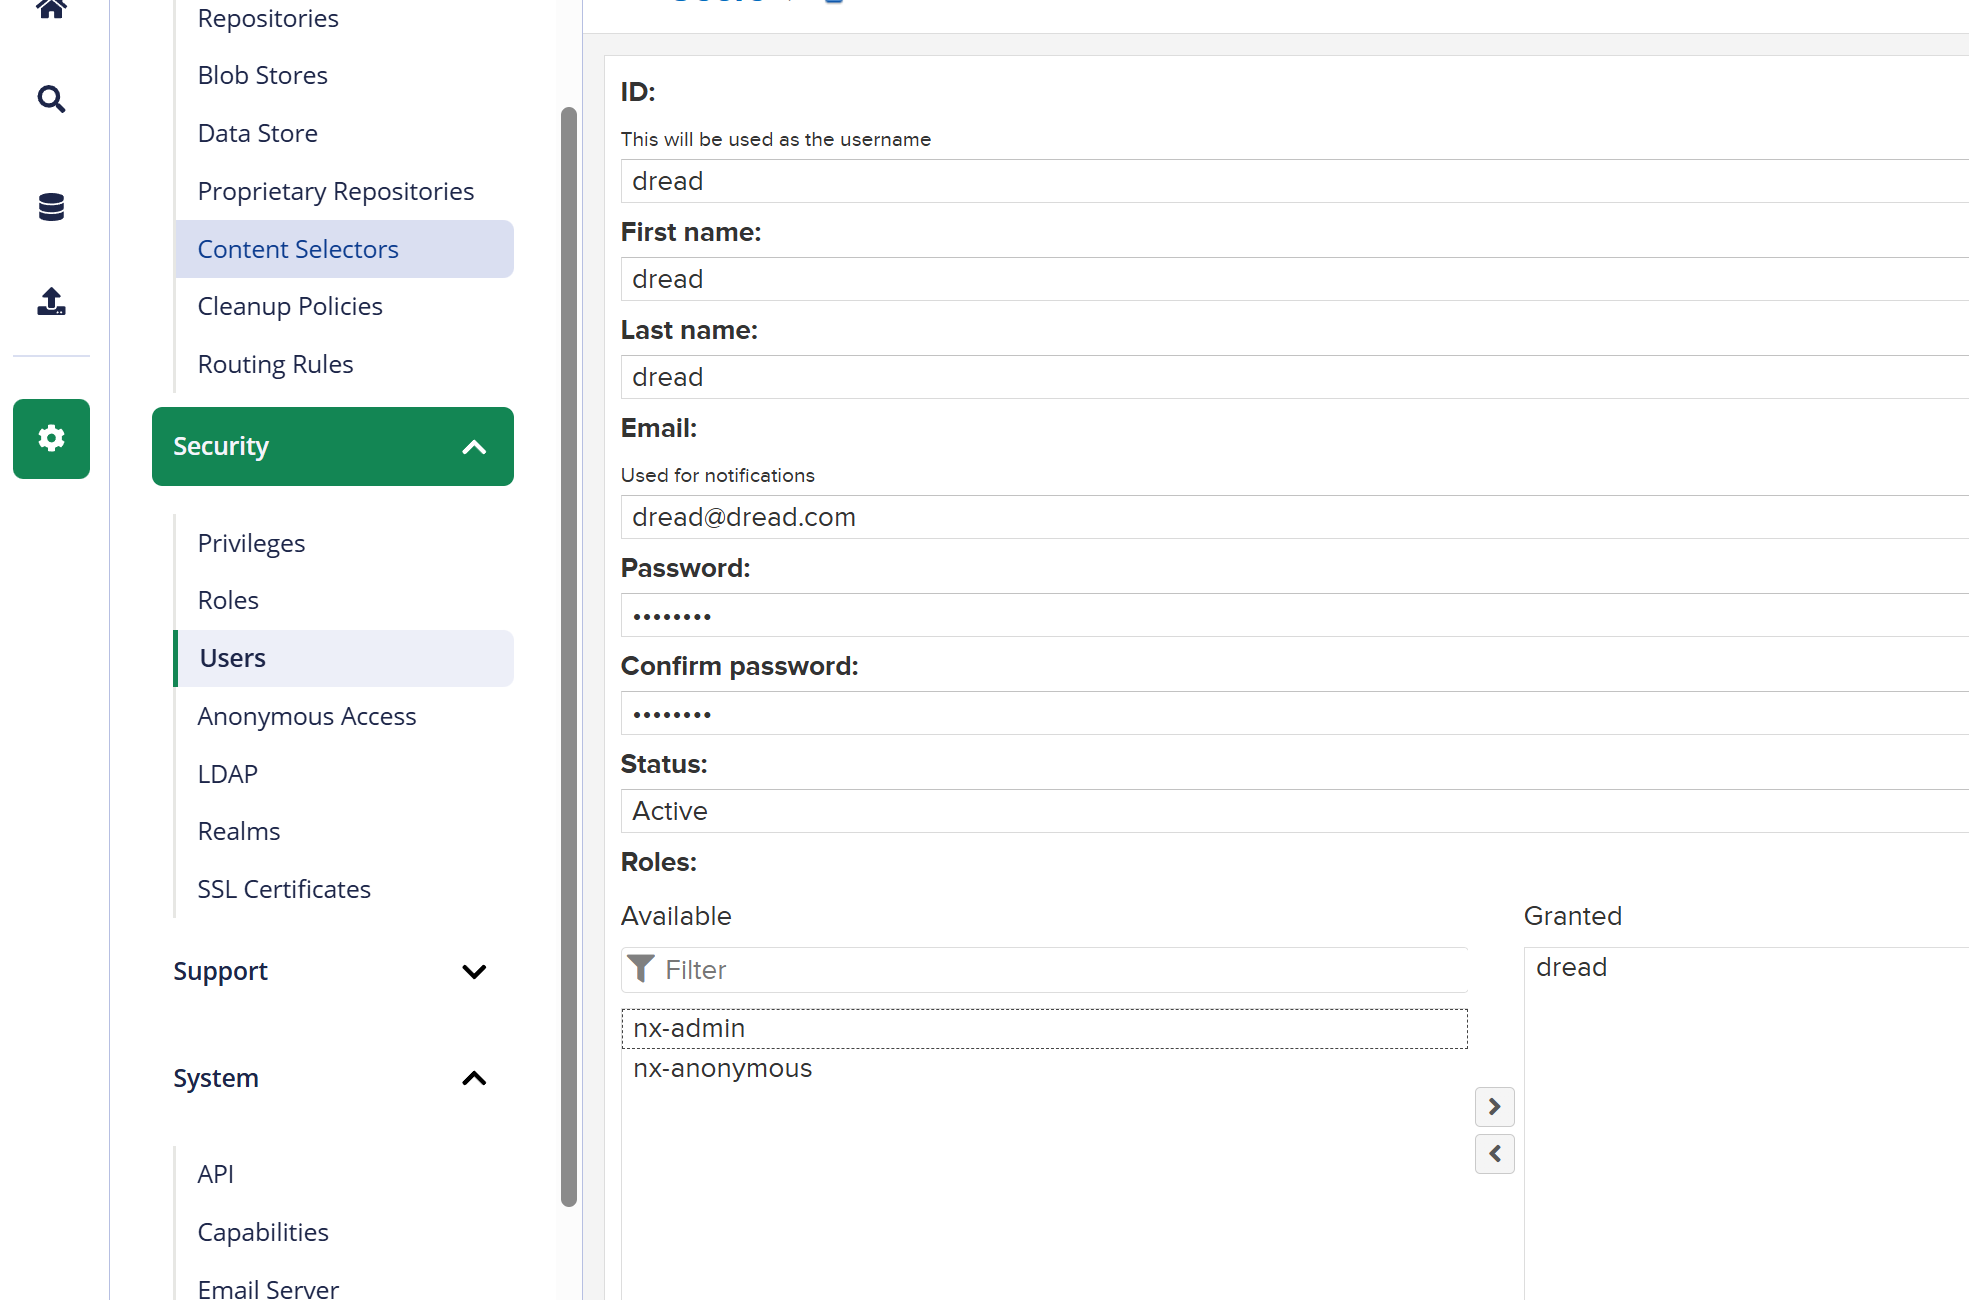The width and height of the screenshot is (1969, 1300).
Task: Collapse the System section
Action: point(474,1078)
